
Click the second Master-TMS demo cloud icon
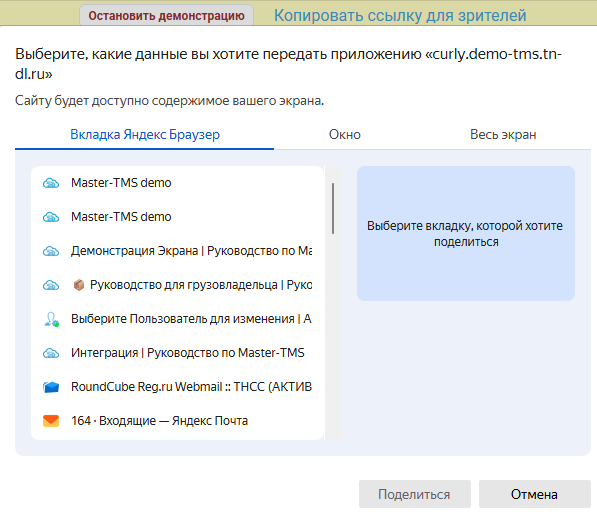coord(51,217)
